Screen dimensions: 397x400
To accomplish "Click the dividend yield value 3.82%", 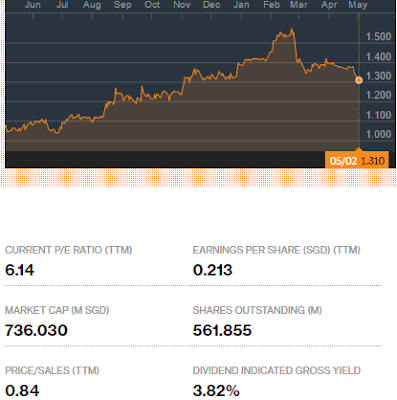I will [216, 390].
